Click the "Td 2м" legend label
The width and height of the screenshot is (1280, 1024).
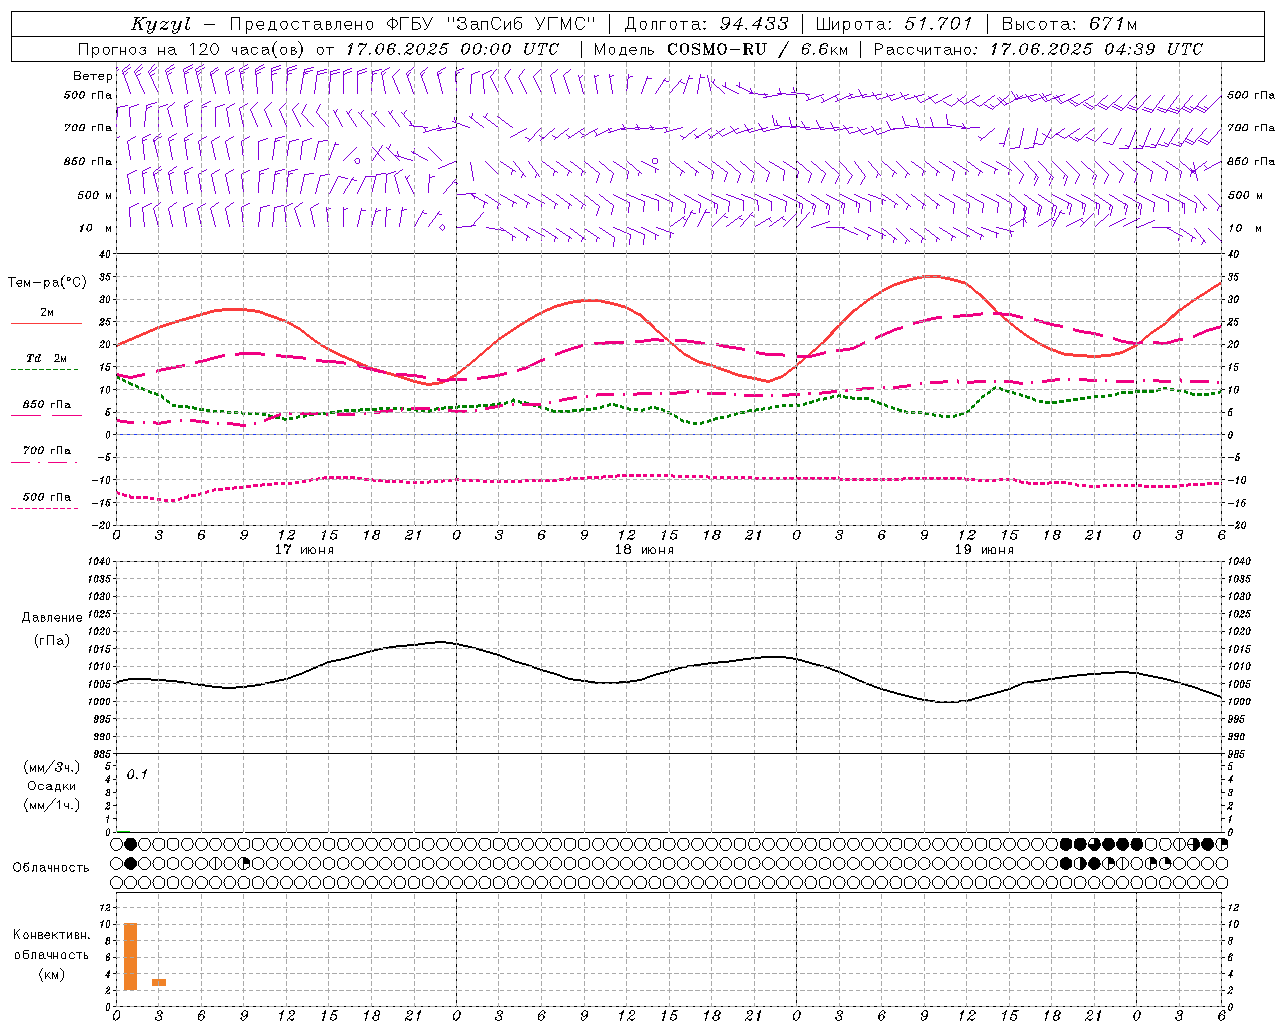(x=46, y=358)
